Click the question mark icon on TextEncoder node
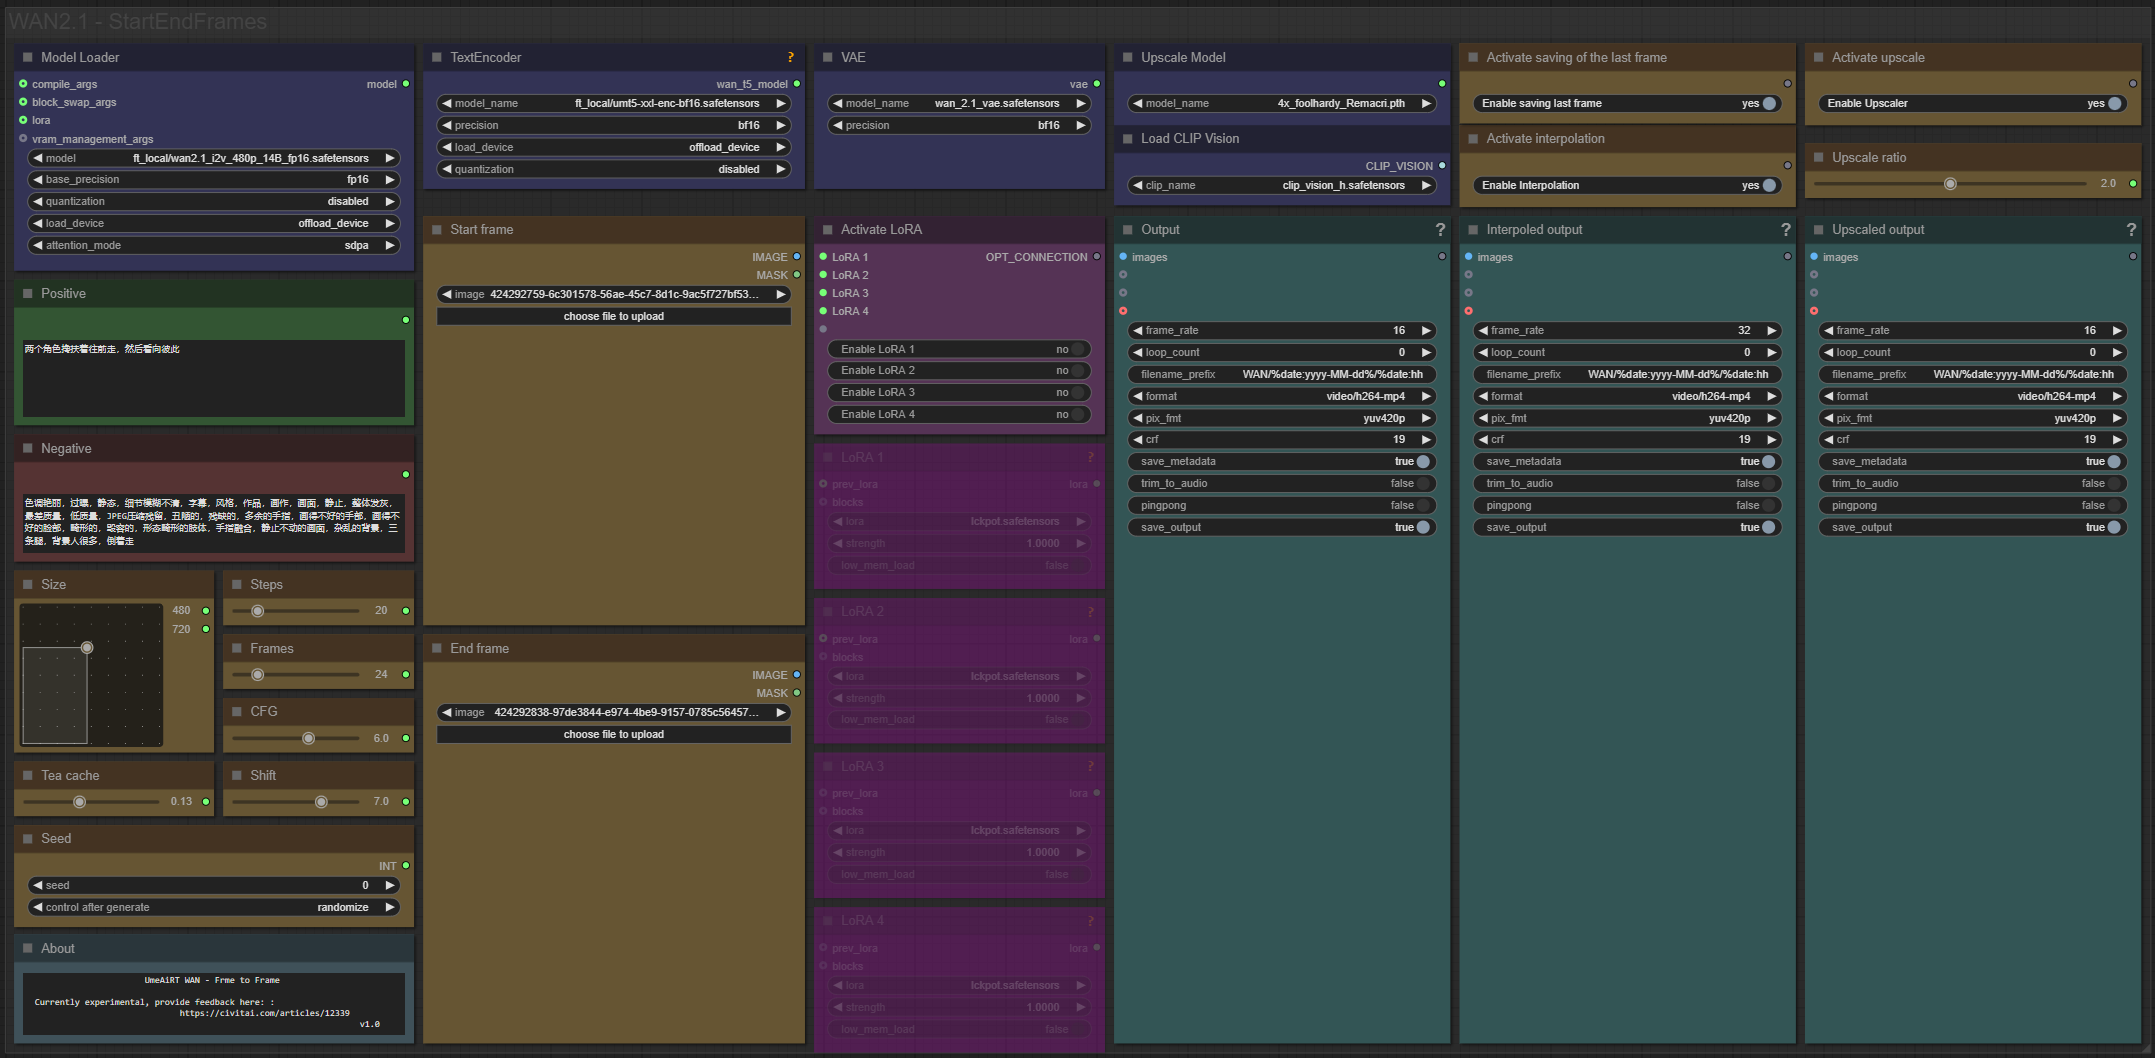Image resolution: width=2155 pixels, height=1058 pixels. 790,57
